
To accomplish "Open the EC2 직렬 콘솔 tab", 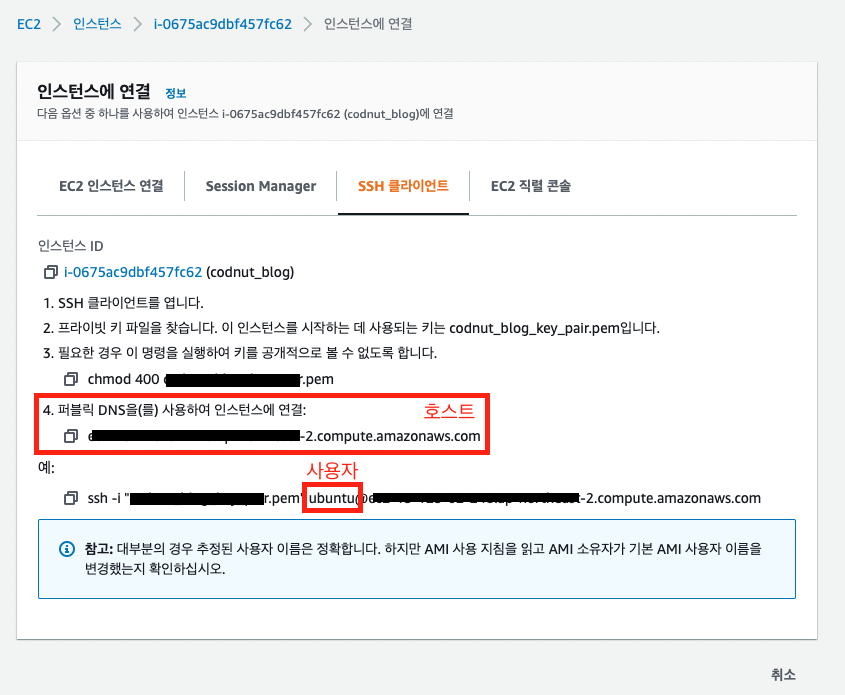I will coord(530,186).
